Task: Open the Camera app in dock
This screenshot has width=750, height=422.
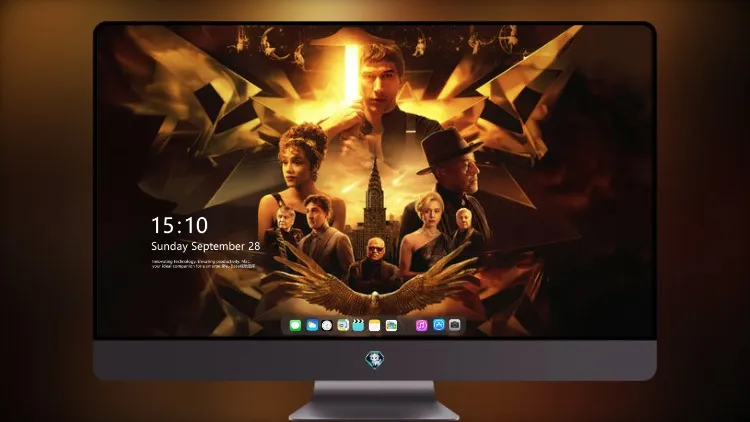Action: (x=455, y=325)
